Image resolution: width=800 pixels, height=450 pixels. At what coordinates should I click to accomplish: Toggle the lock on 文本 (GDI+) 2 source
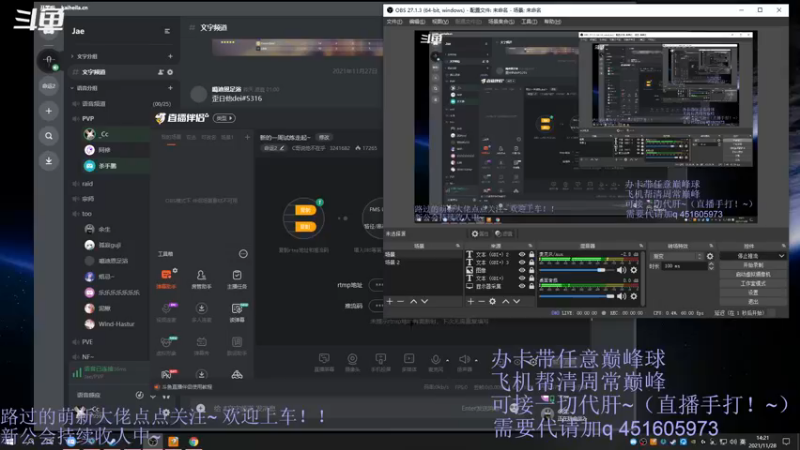pos(532,254)
